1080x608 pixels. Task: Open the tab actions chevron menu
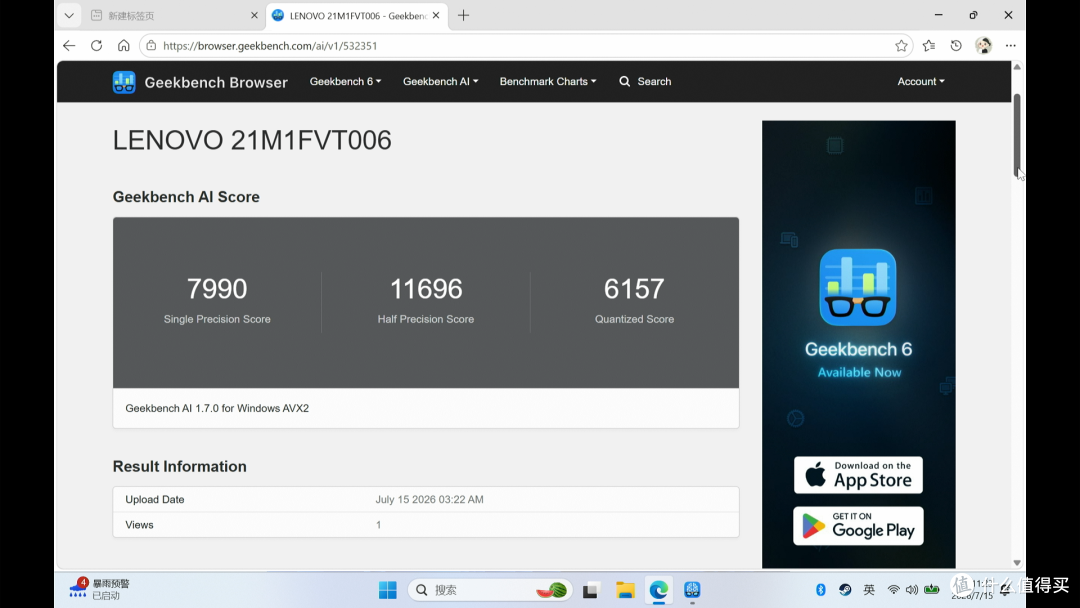(69, 15)
